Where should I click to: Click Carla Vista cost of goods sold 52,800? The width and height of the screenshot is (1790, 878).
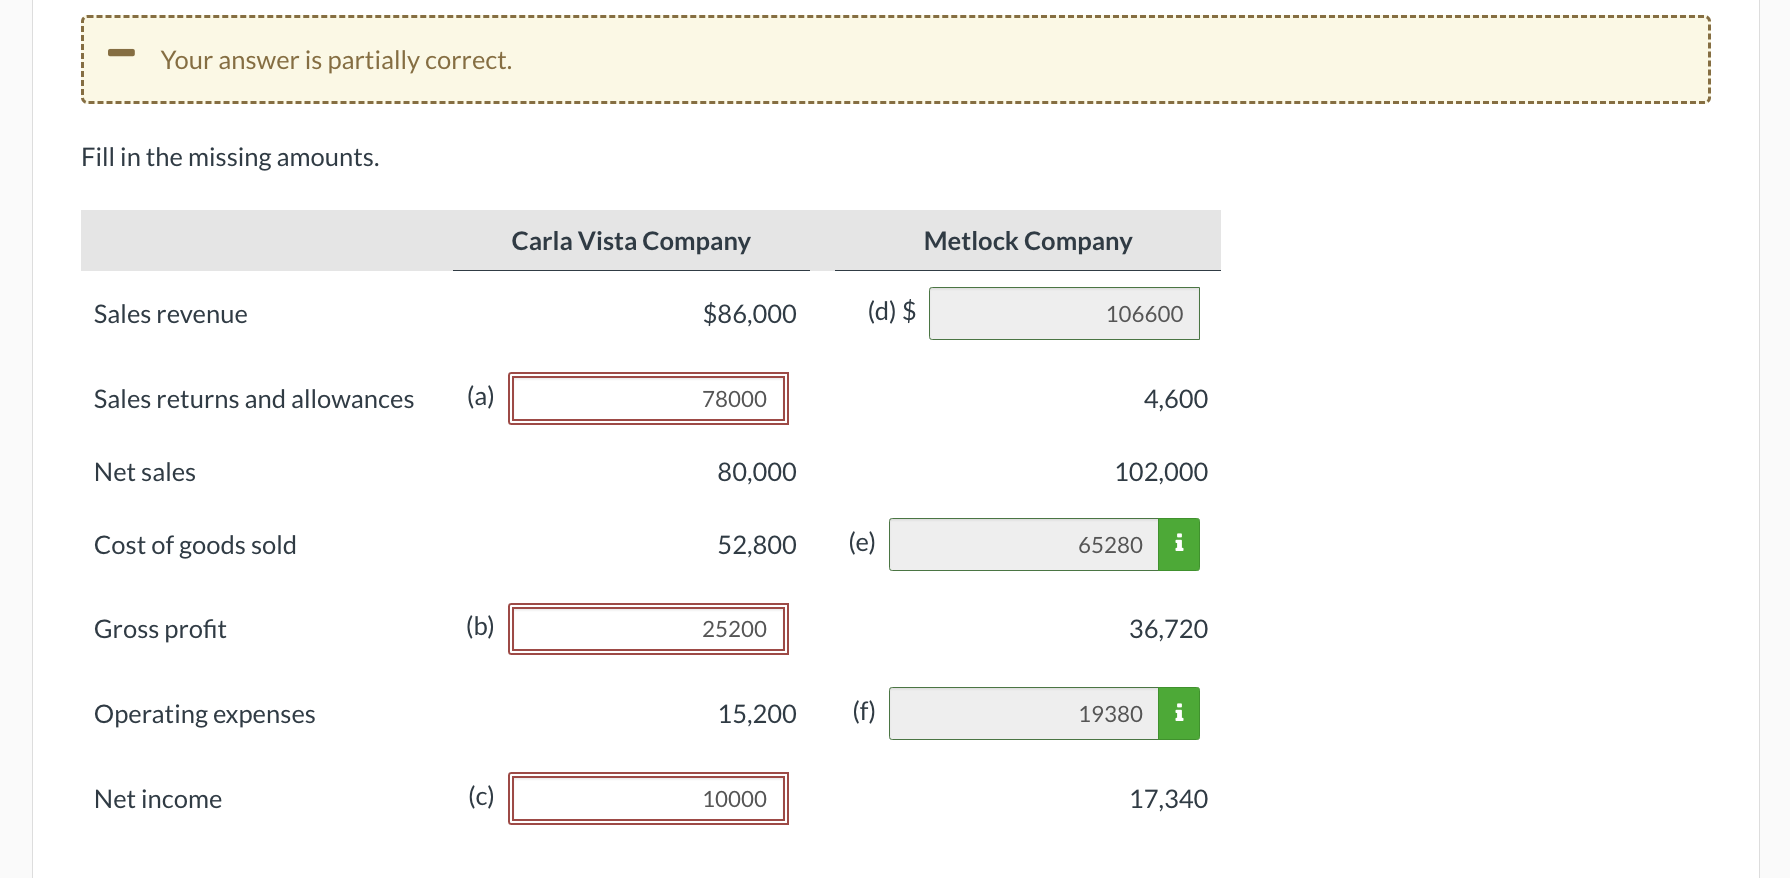[x=757, y=545]
